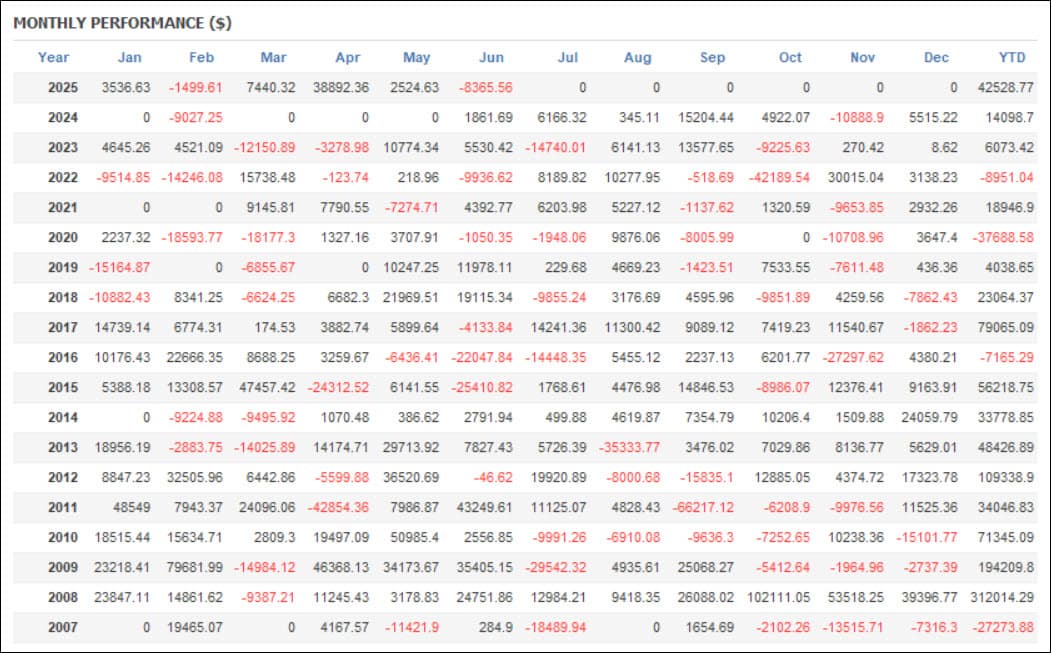This screenshot has width=1051, height=653.
Task: Click 2010 May value 50985.4
Action: pos(414,538)
